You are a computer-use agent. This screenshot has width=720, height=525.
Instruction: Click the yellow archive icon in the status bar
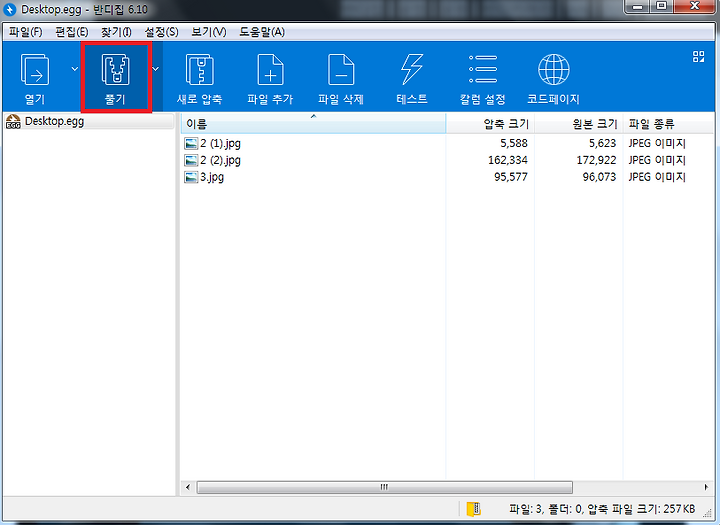point(474,509)
